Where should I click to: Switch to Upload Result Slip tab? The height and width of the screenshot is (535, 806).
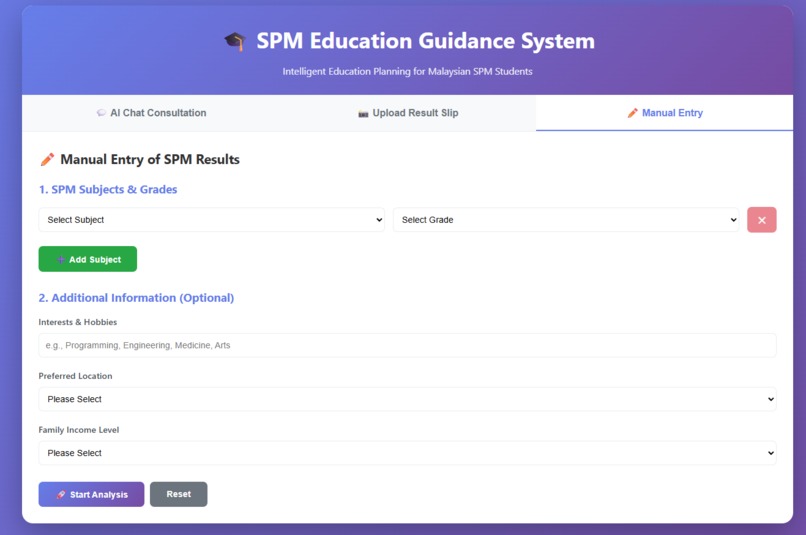[408, 113]
